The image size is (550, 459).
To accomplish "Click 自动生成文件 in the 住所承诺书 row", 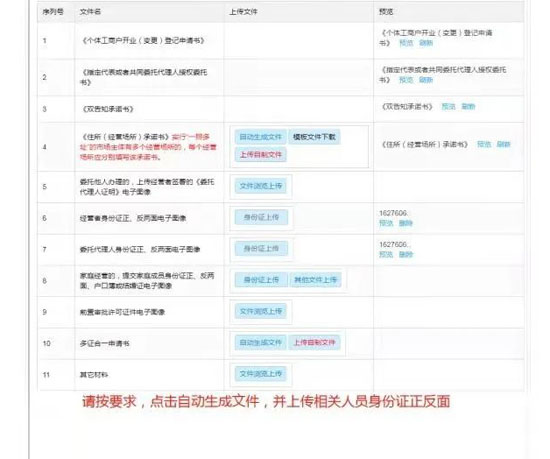I will [x=261, y=137].
